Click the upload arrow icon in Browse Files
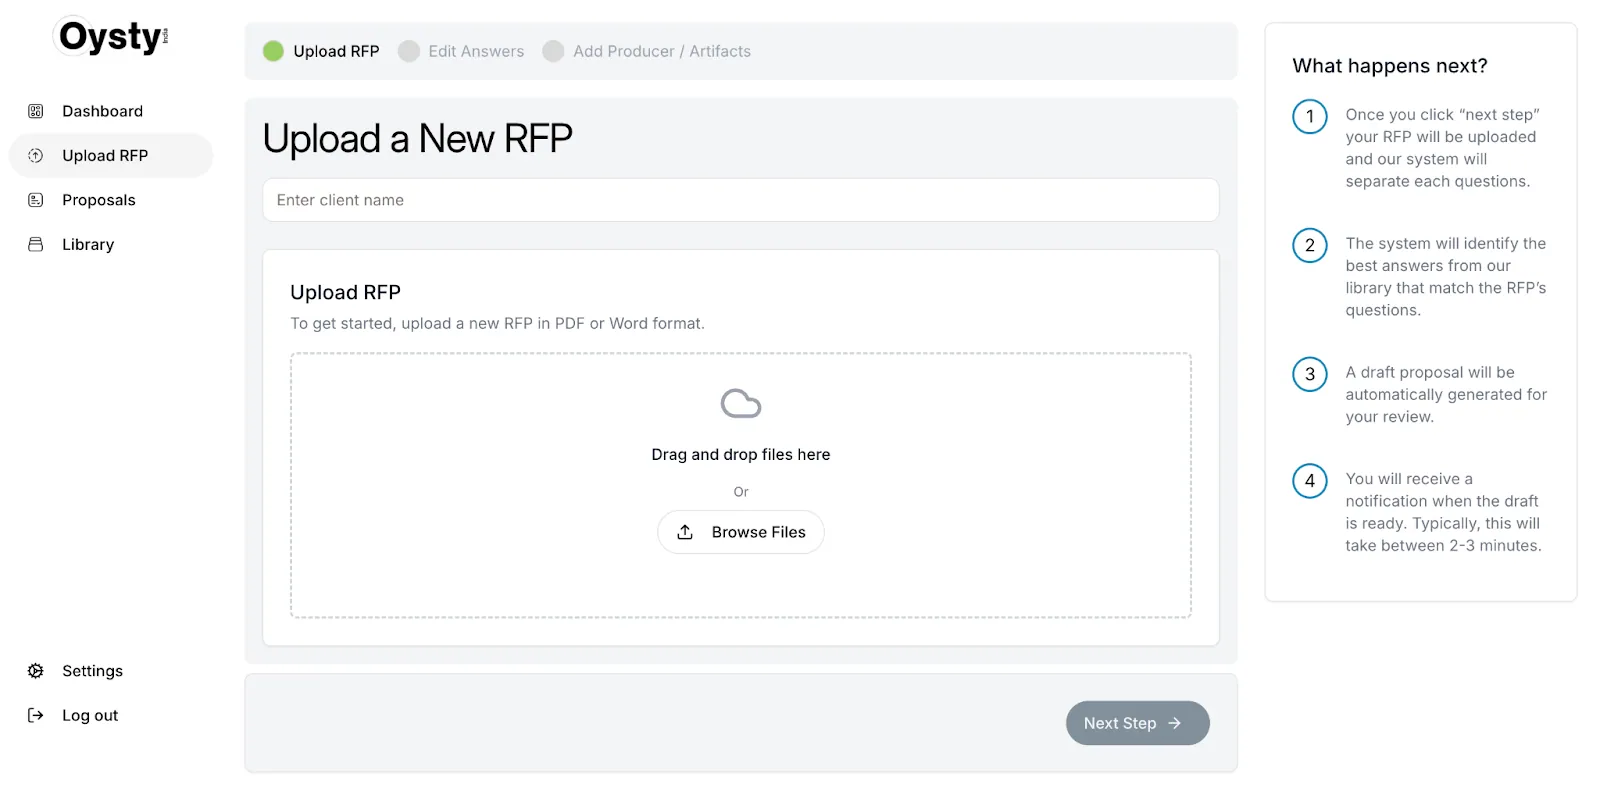Image resolution: width=1600 pixels, height=795 pixels. point(685,532)
